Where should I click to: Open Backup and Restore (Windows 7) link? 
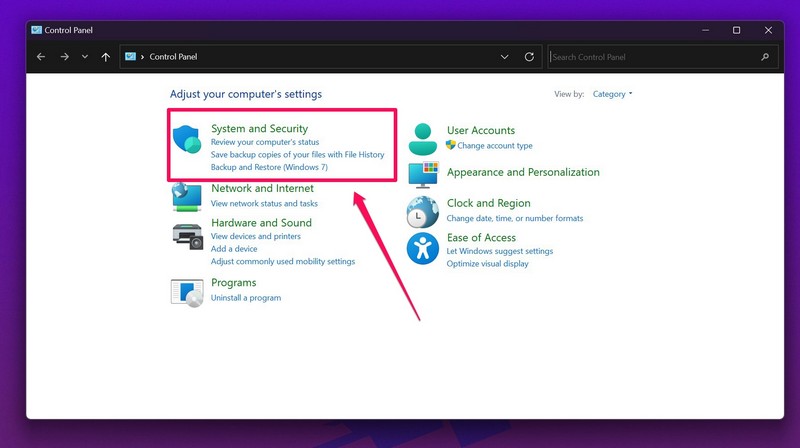click(269, 167)
